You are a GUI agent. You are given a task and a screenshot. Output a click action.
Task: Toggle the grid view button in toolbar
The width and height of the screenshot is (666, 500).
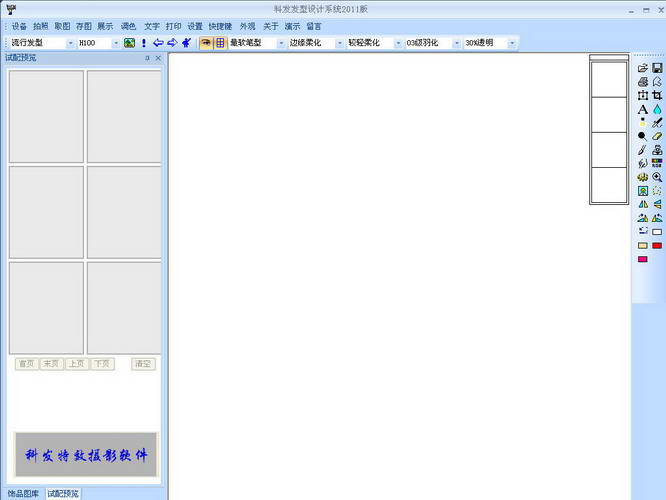coord(220,42)
